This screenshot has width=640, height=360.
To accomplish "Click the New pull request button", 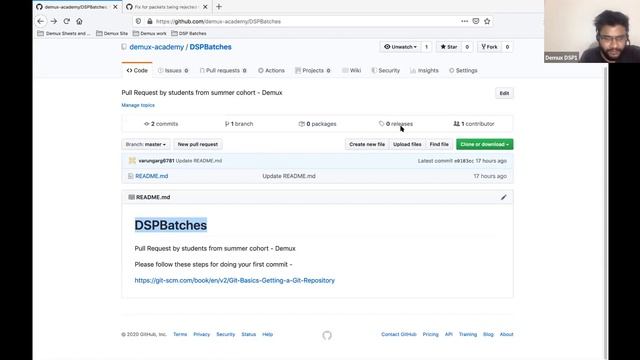I will tap(198, 144).
